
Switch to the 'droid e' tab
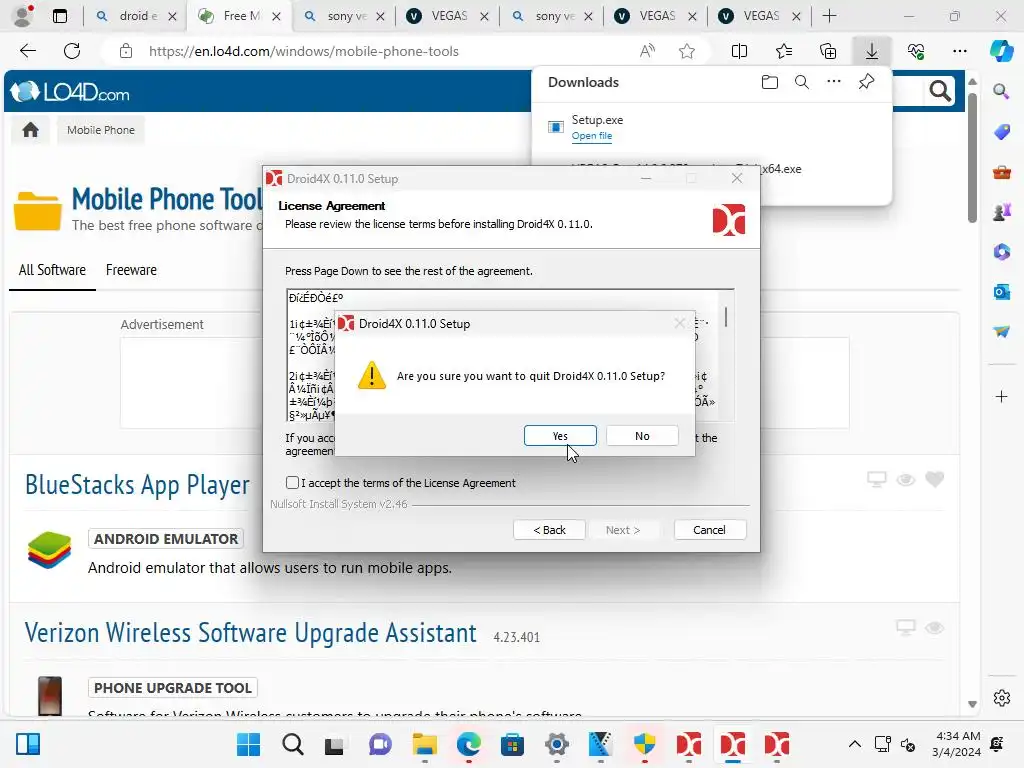136,16
